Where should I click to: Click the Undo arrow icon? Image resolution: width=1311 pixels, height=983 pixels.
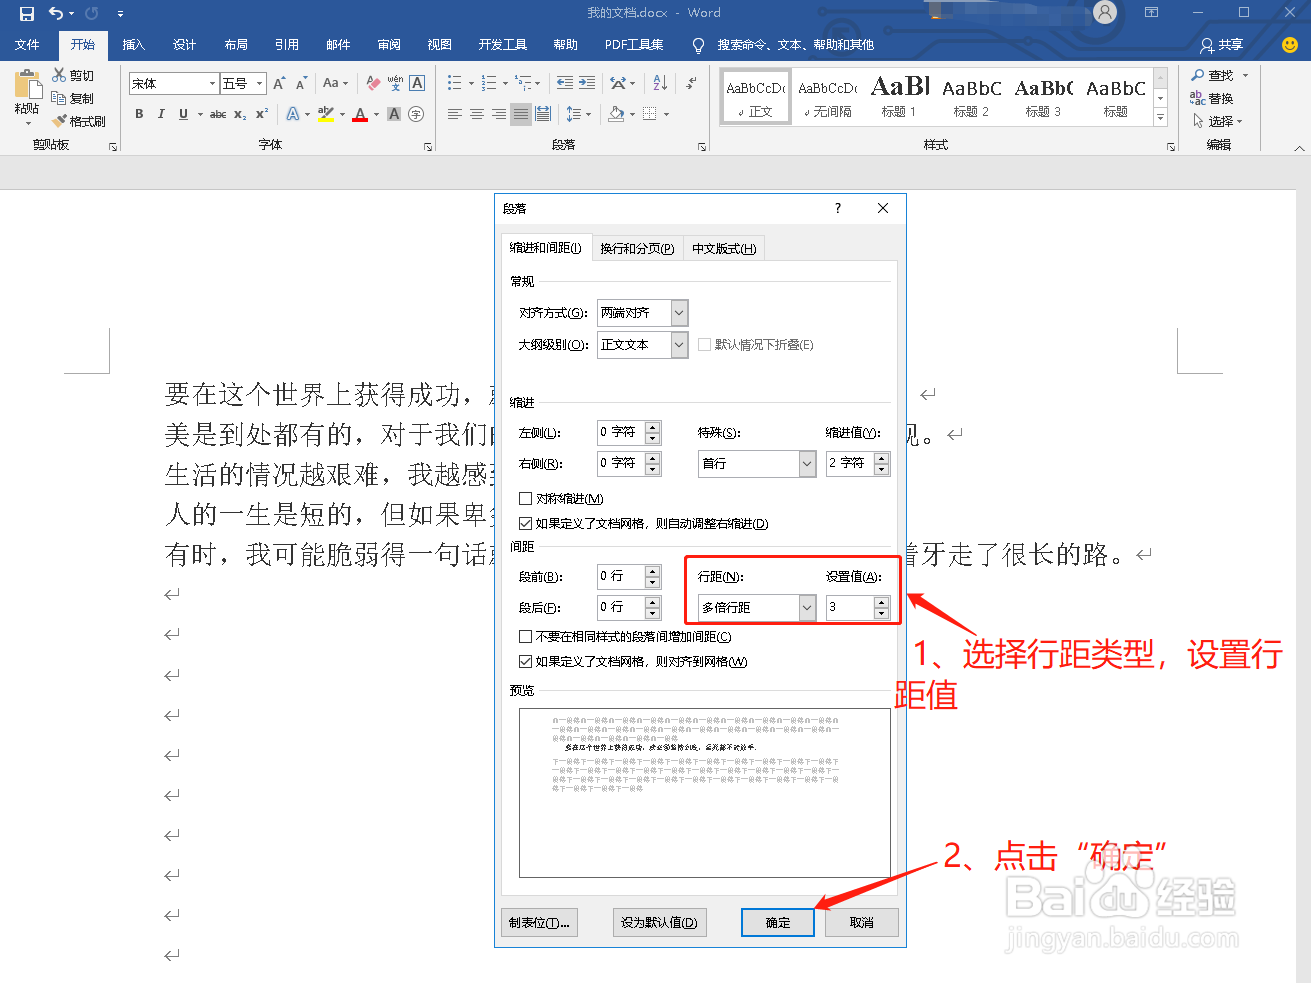pyautogui.click(x=57, y=13)
